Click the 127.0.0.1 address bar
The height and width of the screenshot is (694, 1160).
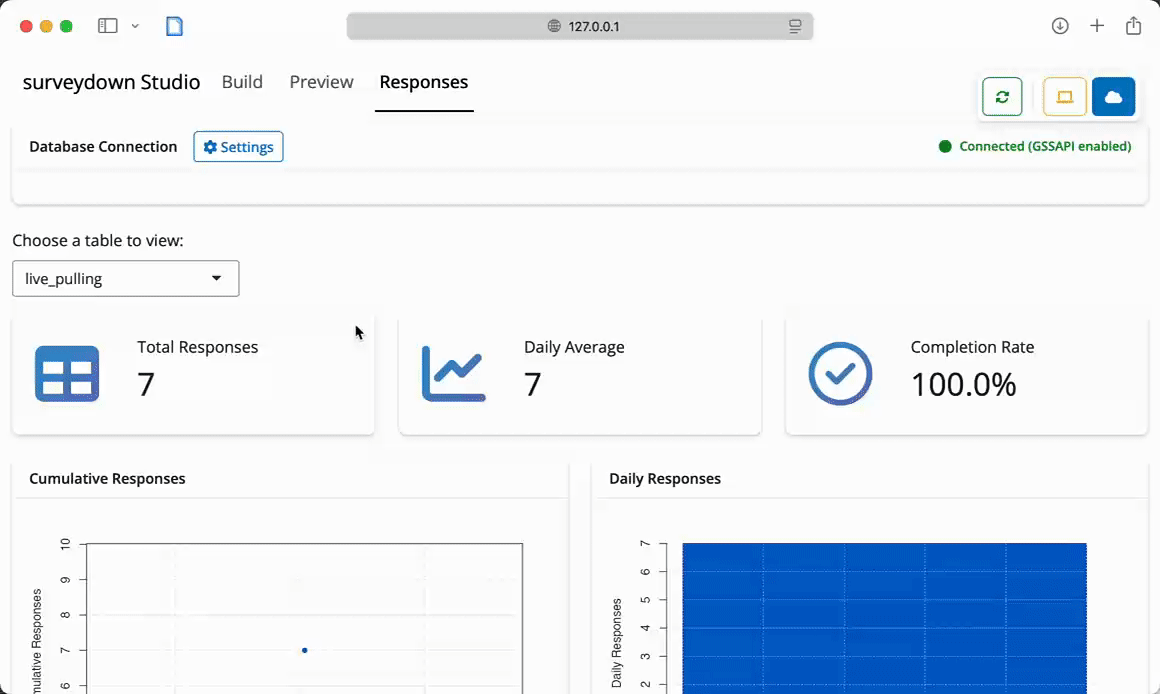[x=580, y=26]
